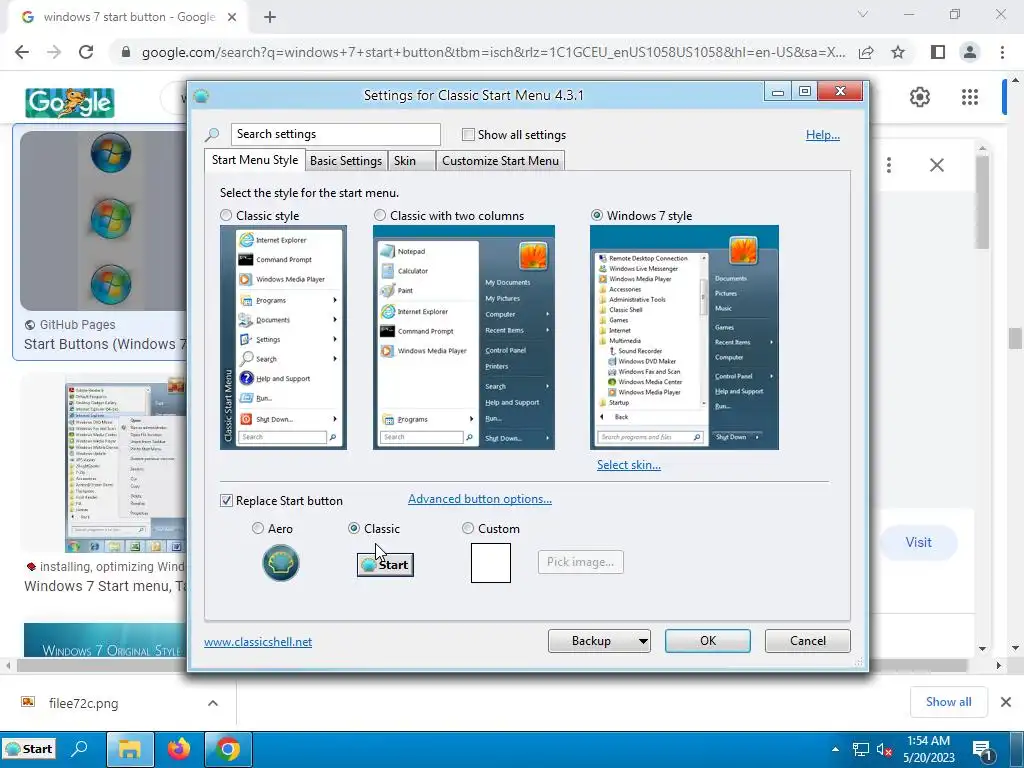Click the empty Custom button image box

coord(491,563)
